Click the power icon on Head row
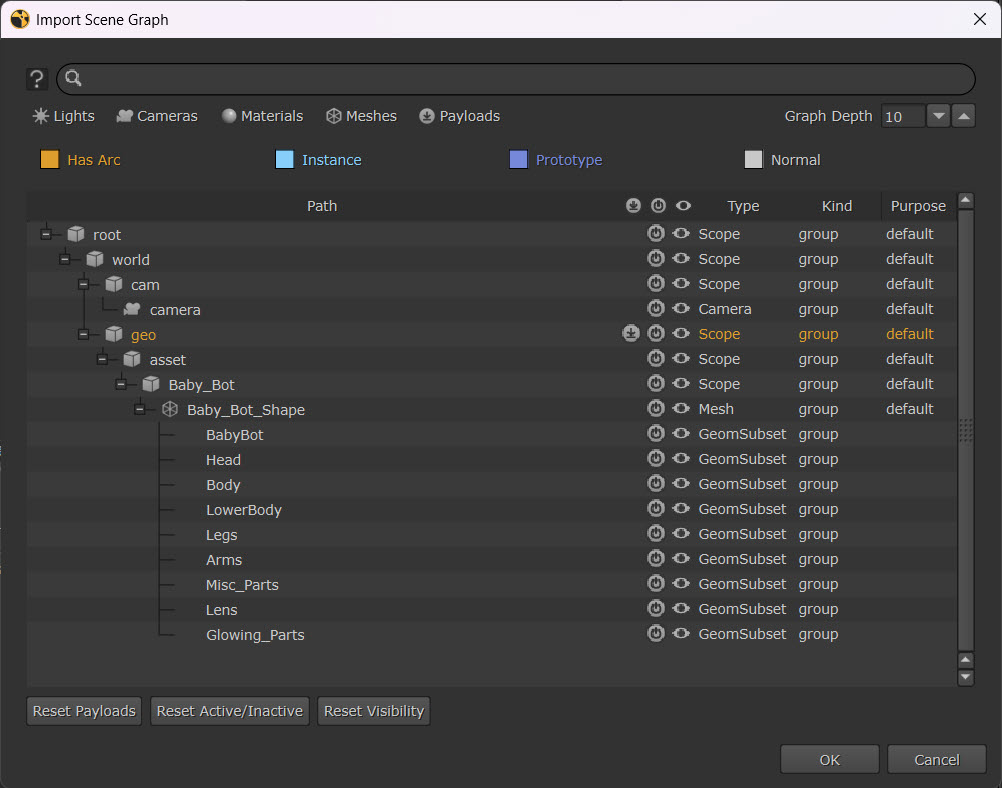The height and width of the screenshot is (788, 1002). coord(656,459)
